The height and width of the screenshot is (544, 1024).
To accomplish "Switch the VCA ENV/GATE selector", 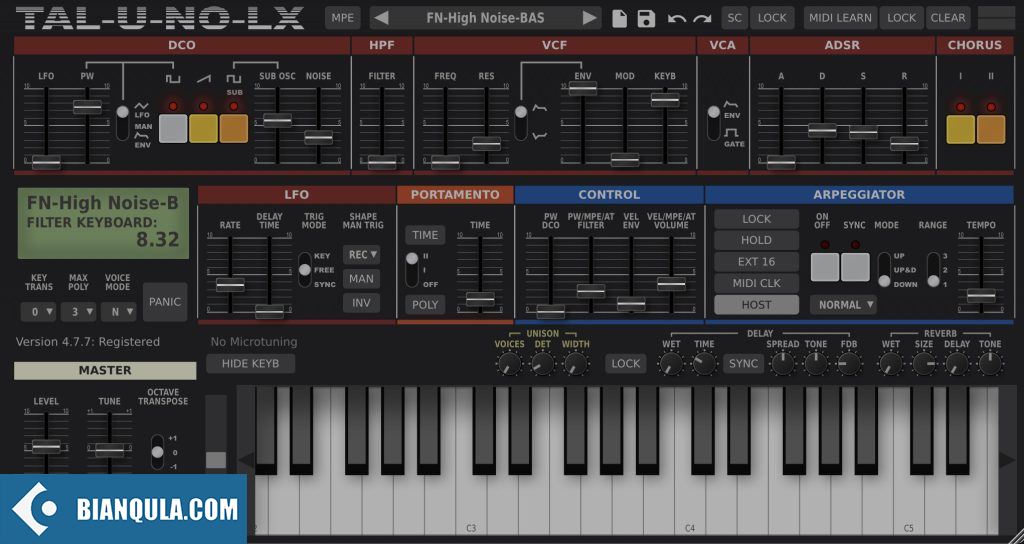I will click(x=714, y=122).
